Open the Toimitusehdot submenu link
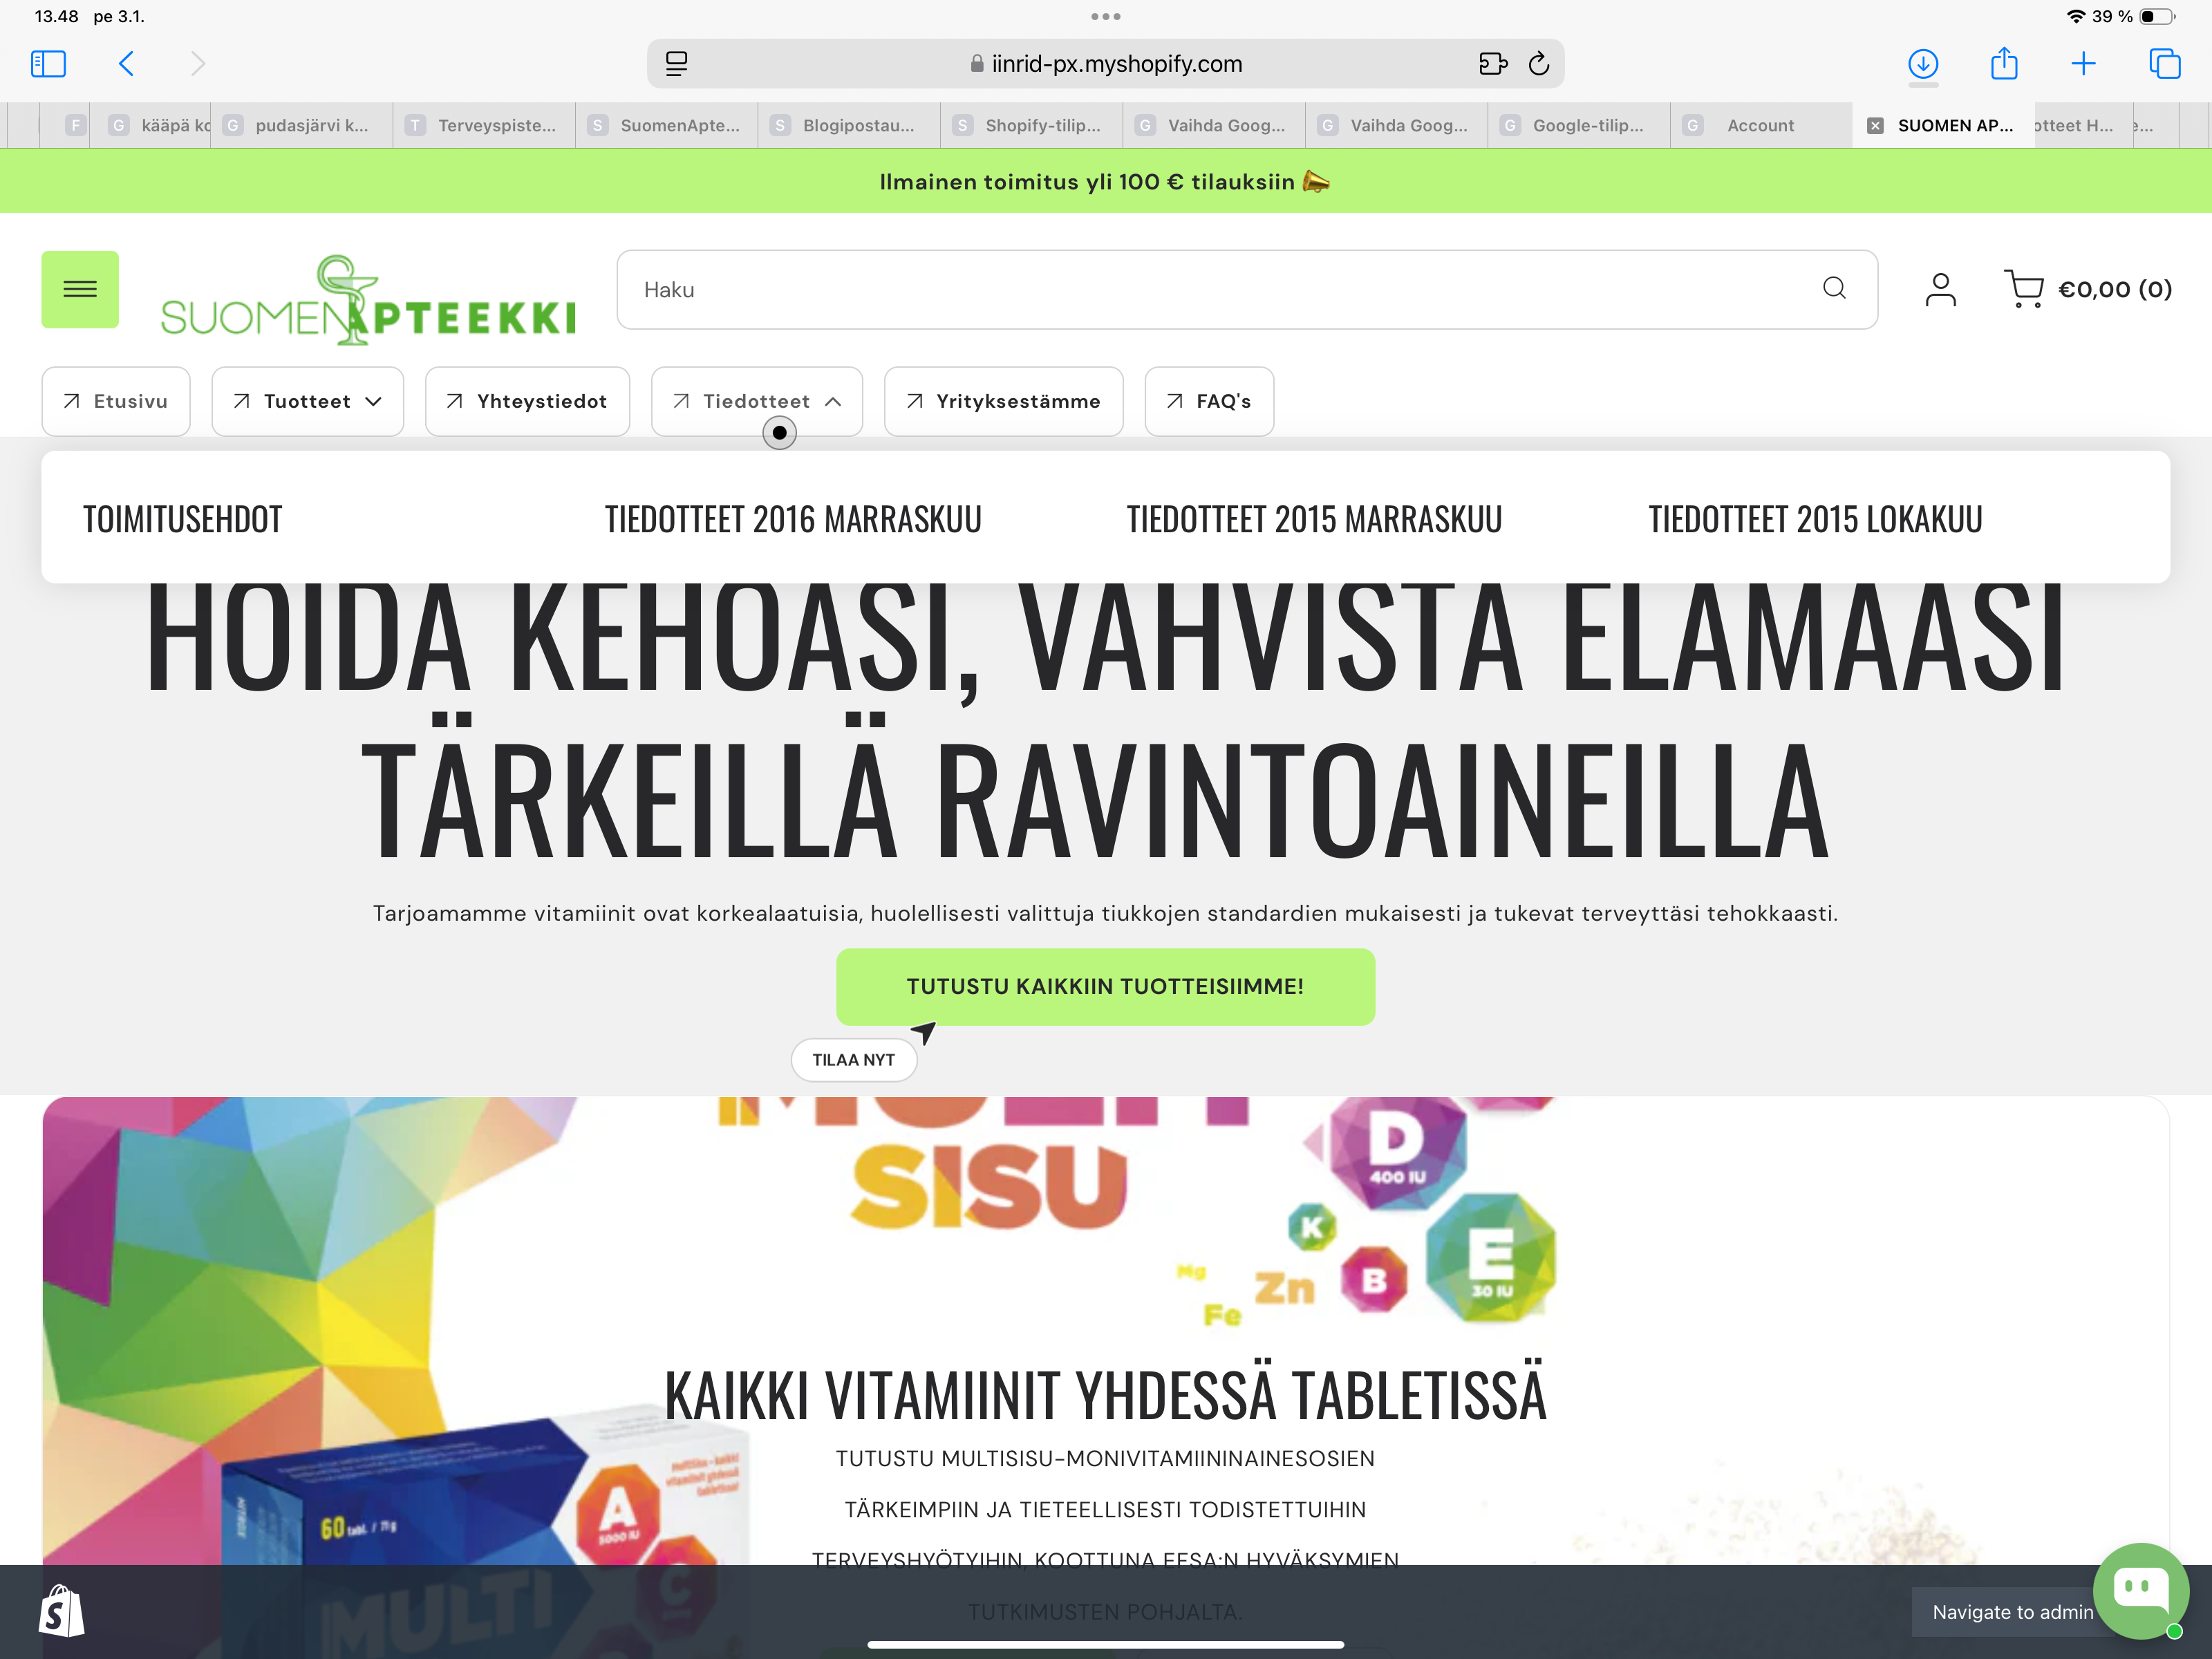This screenshot has width=2212, height=1659. pyautogui.click(x=182, y=519)
